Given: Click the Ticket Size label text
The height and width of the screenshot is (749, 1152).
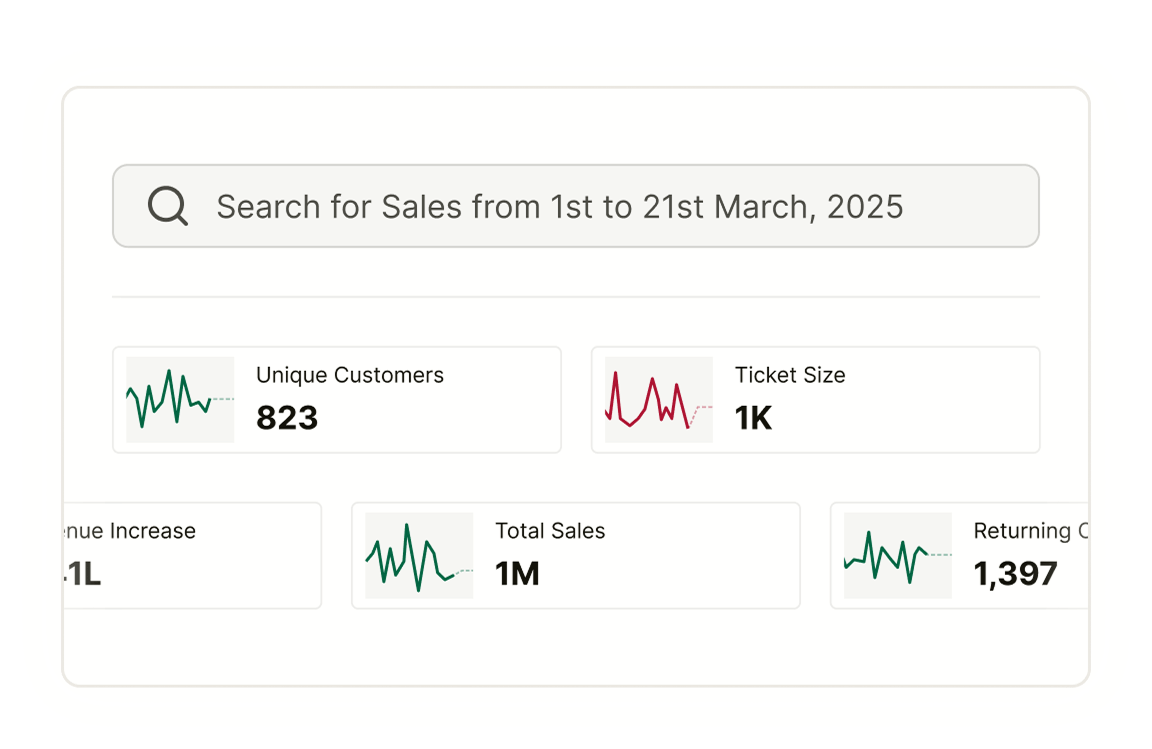Looking at the screenshot, I should tap(790, 376).
